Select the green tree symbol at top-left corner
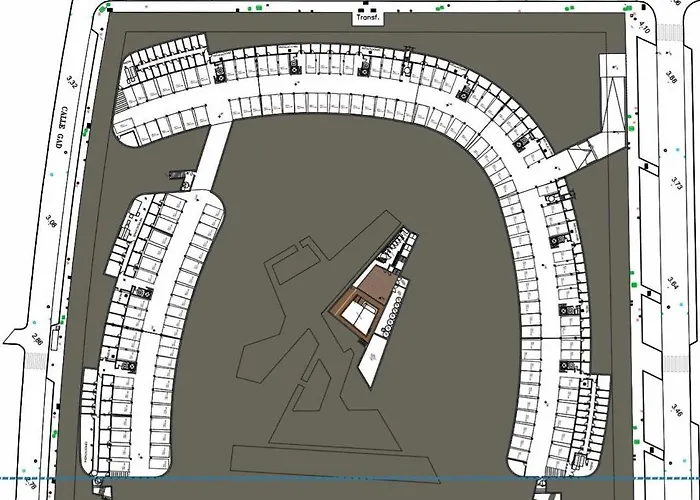The height and width of the screenshot is (500, 700). [102, 9]
